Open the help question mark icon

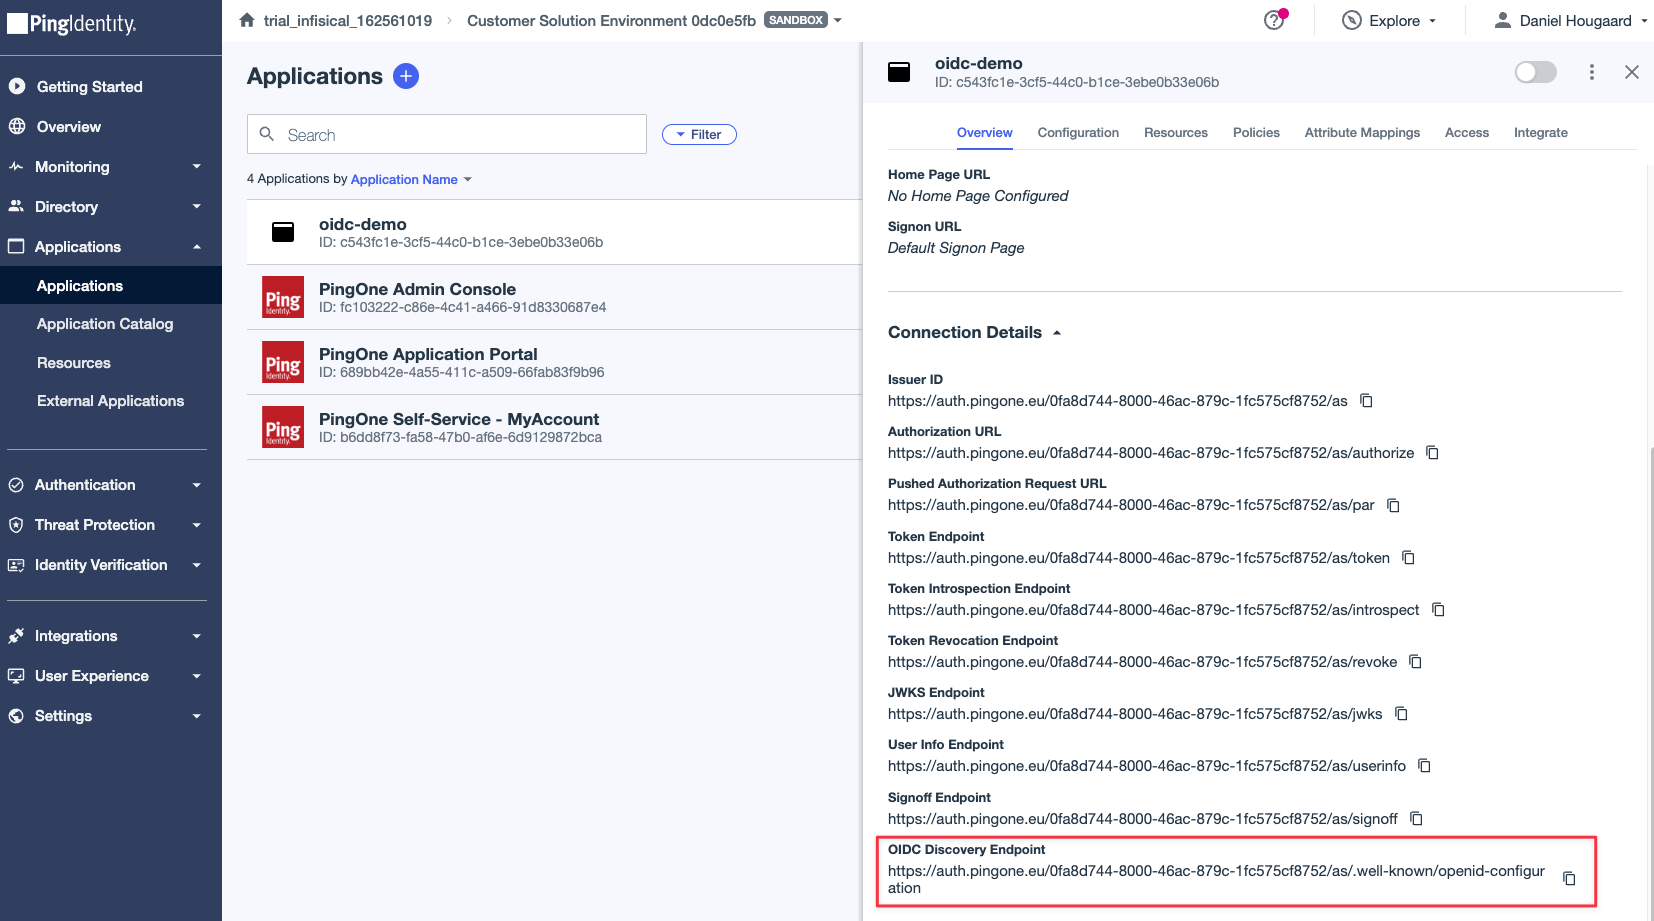(1274, 20)
